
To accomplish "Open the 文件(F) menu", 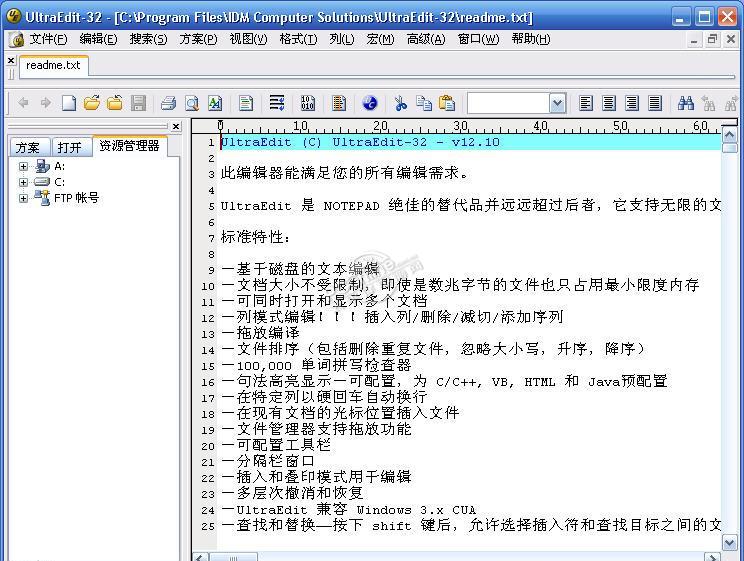I will coord(48,39).
